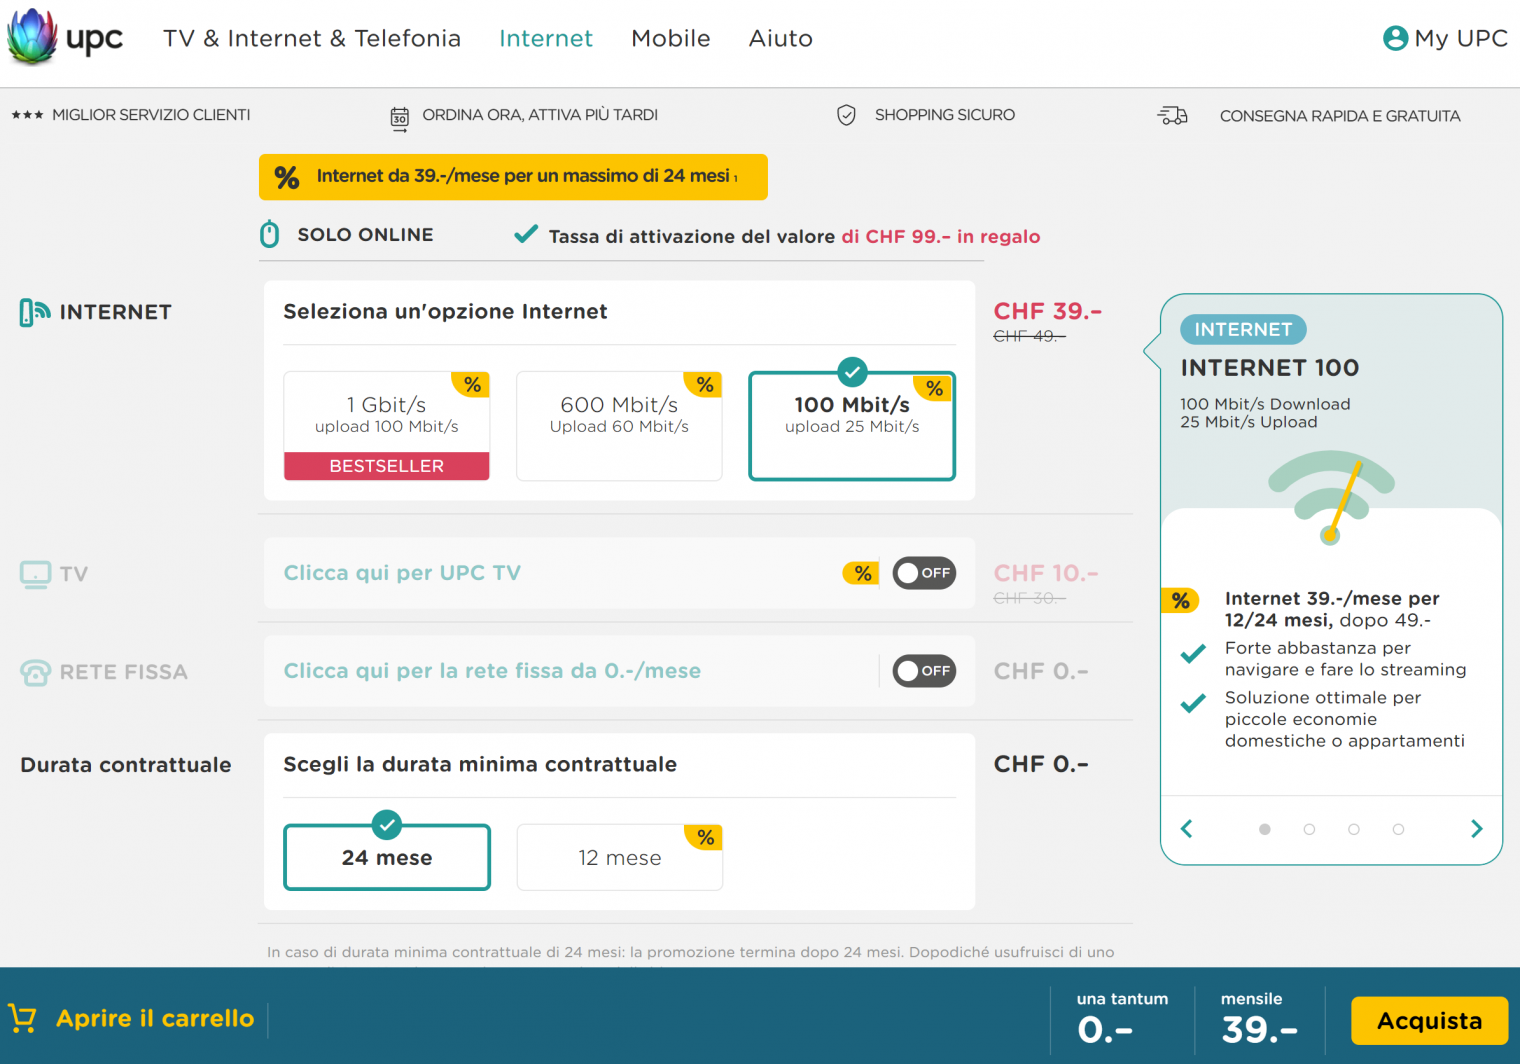The image size is (1520, 1064).
Task: Enable the UPC TV toggle
Action: [923, 573]
